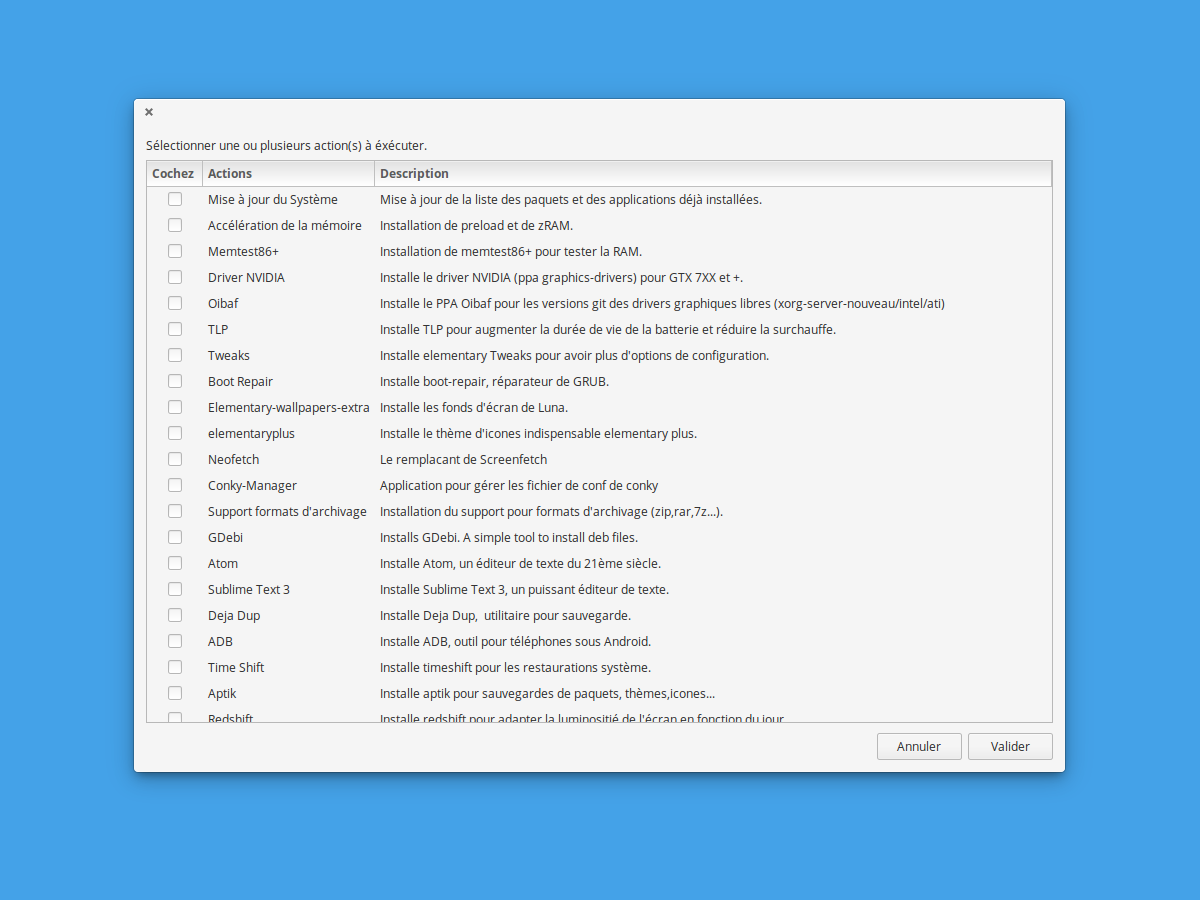Confirm with the Valider button
The width and height of the screenshot is (1200, 900).
tap(1010, 746)
